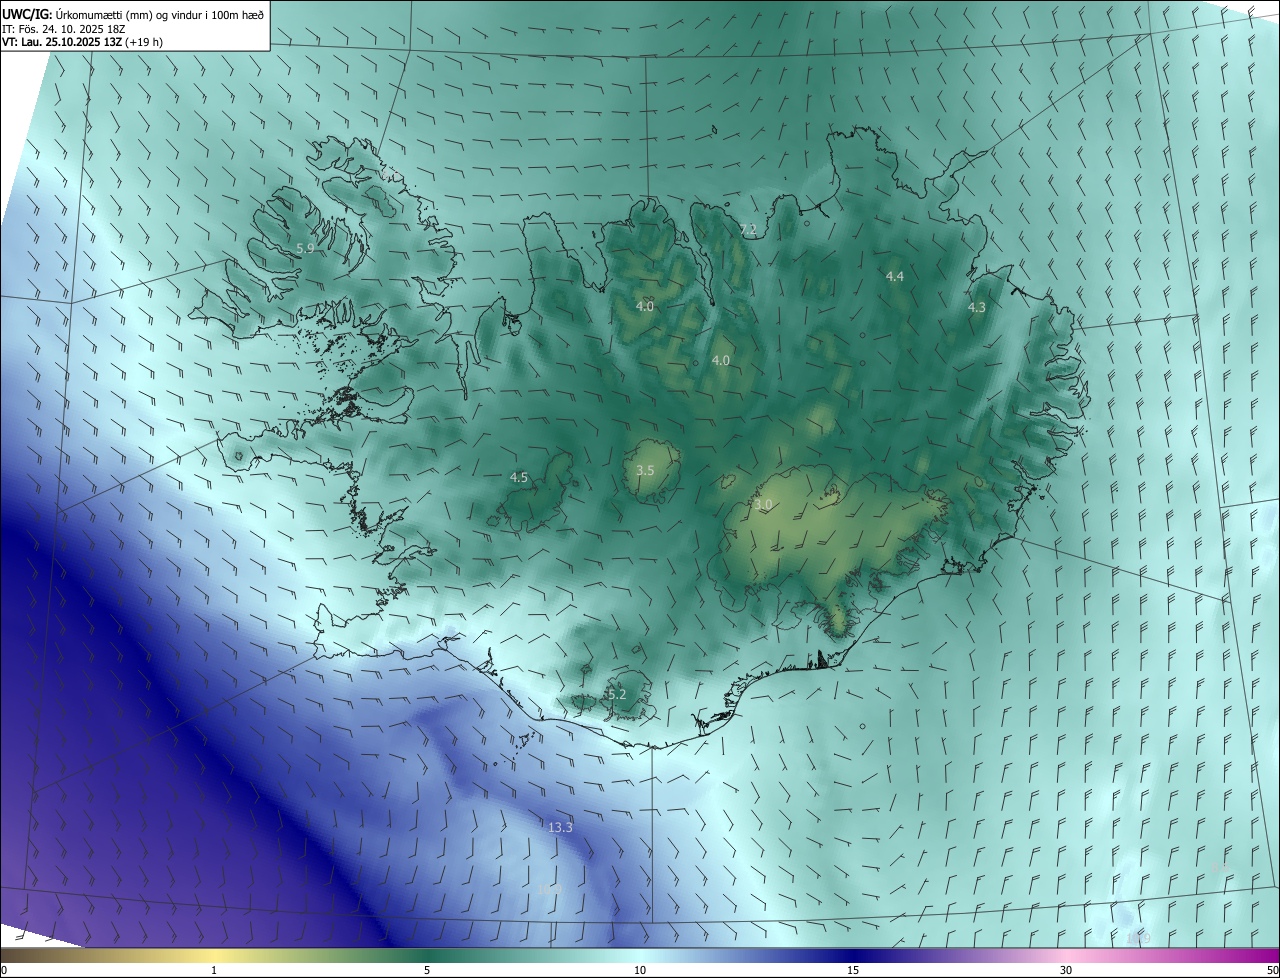Click the colour scale tick label 5

pyautogui.click(x=427, y=970)
